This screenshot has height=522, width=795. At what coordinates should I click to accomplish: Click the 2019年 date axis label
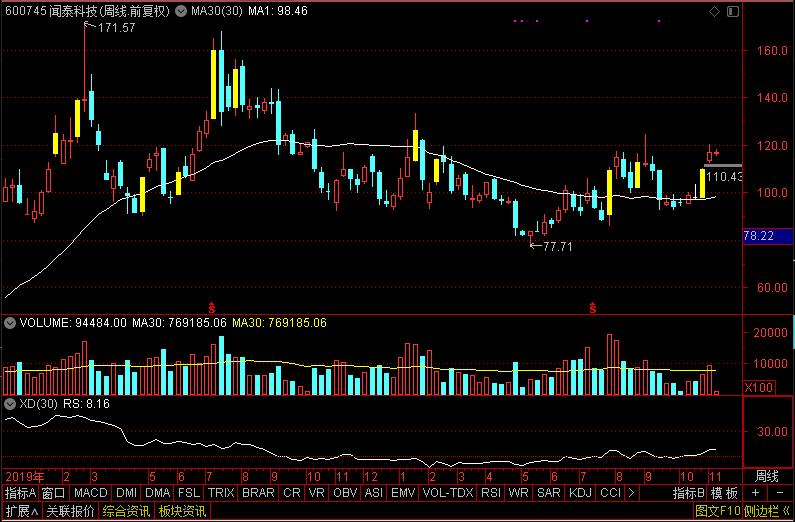click(24, 476)
